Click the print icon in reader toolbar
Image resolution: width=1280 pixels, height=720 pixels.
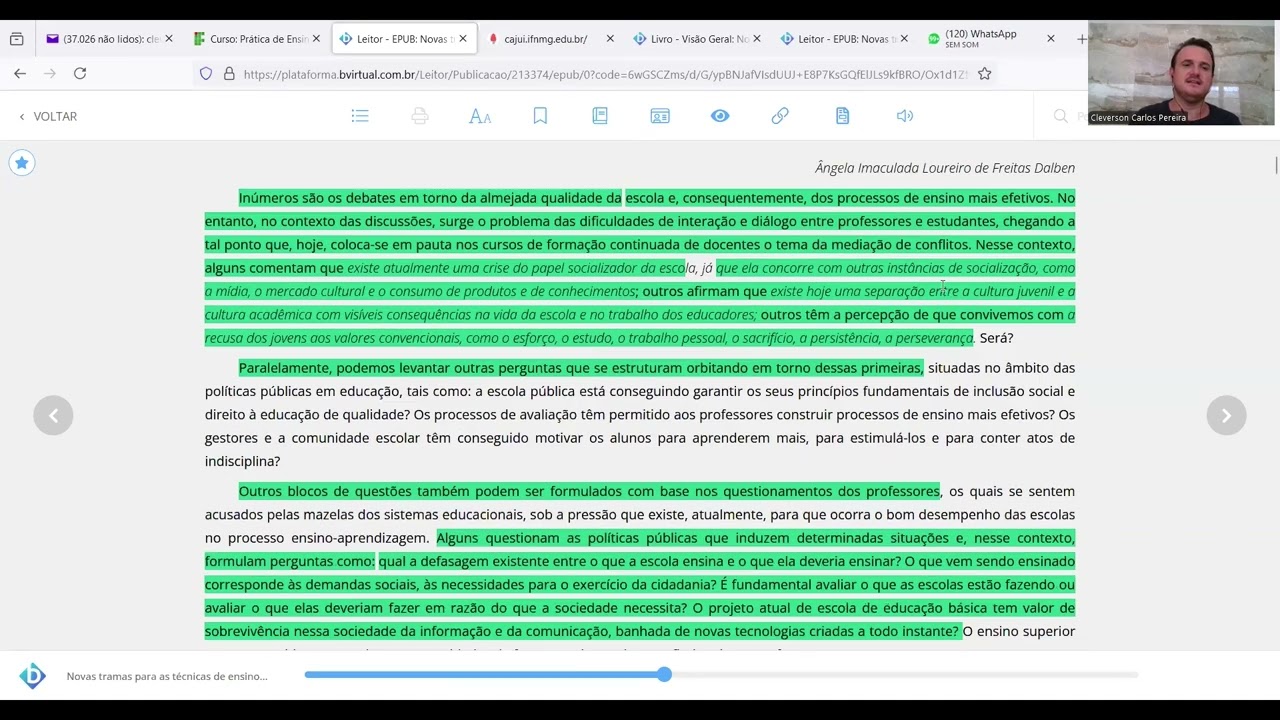click(x=420, y=116)
